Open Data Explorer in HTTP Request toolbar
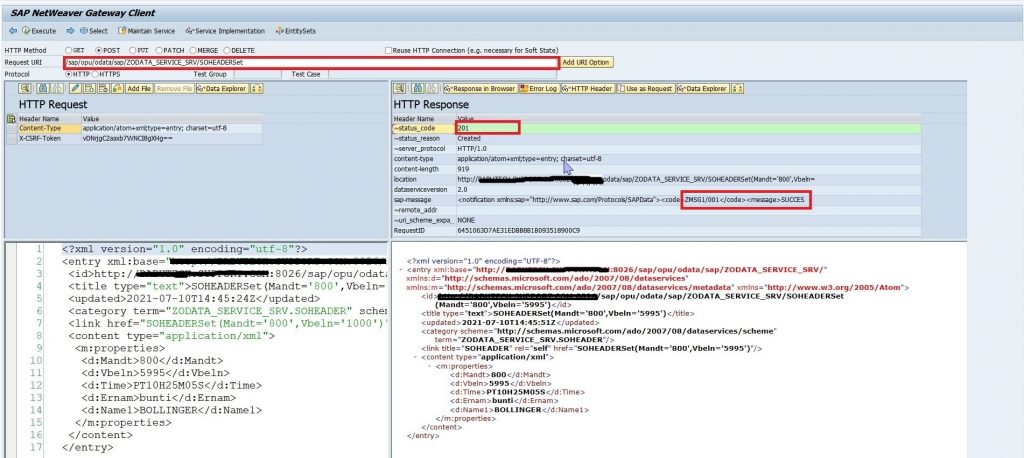 click(222, 88)
